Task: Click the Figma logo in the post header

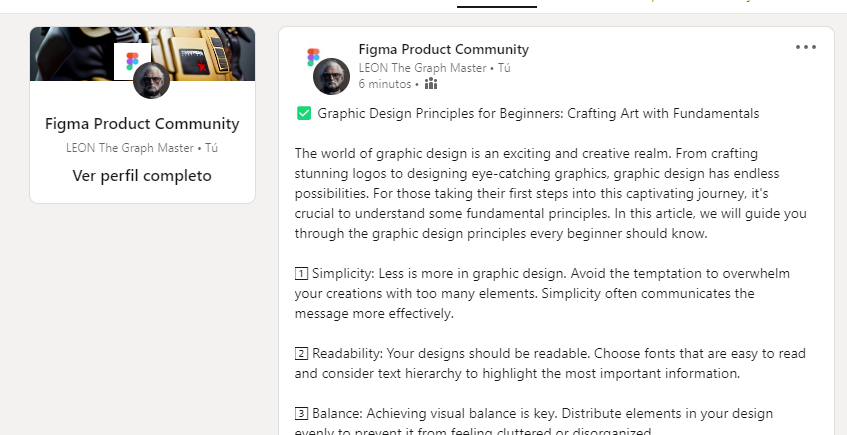Action: click(313, 57)
